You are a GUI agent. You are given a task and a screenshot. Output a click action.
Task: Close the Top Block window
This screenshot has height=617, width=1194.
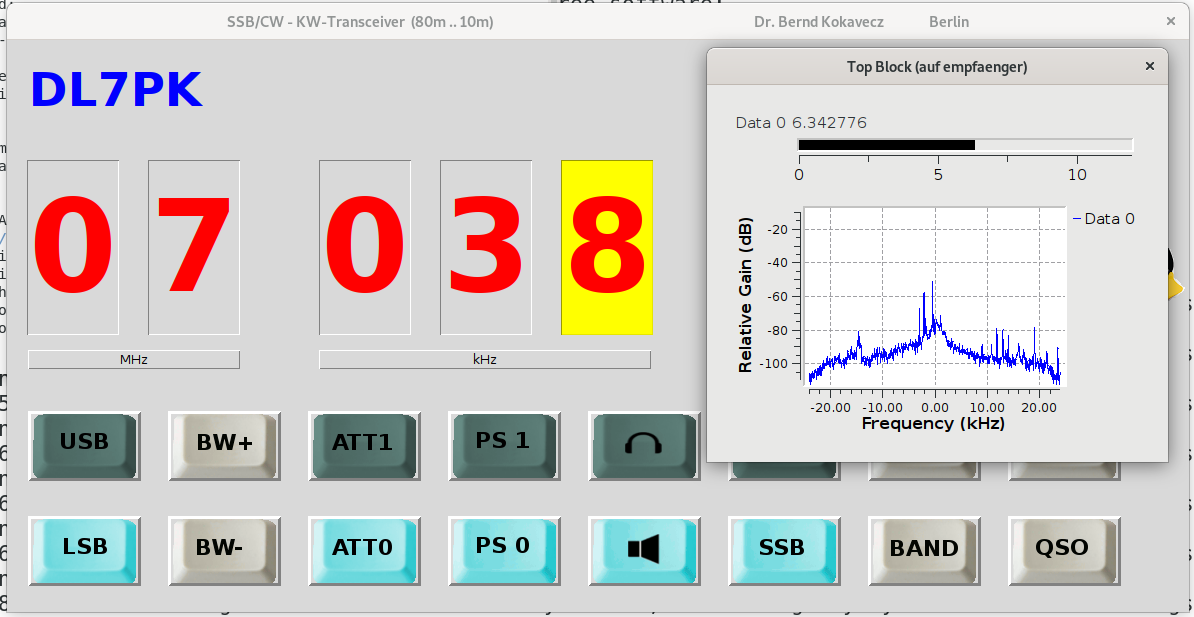pos(1150,66)
